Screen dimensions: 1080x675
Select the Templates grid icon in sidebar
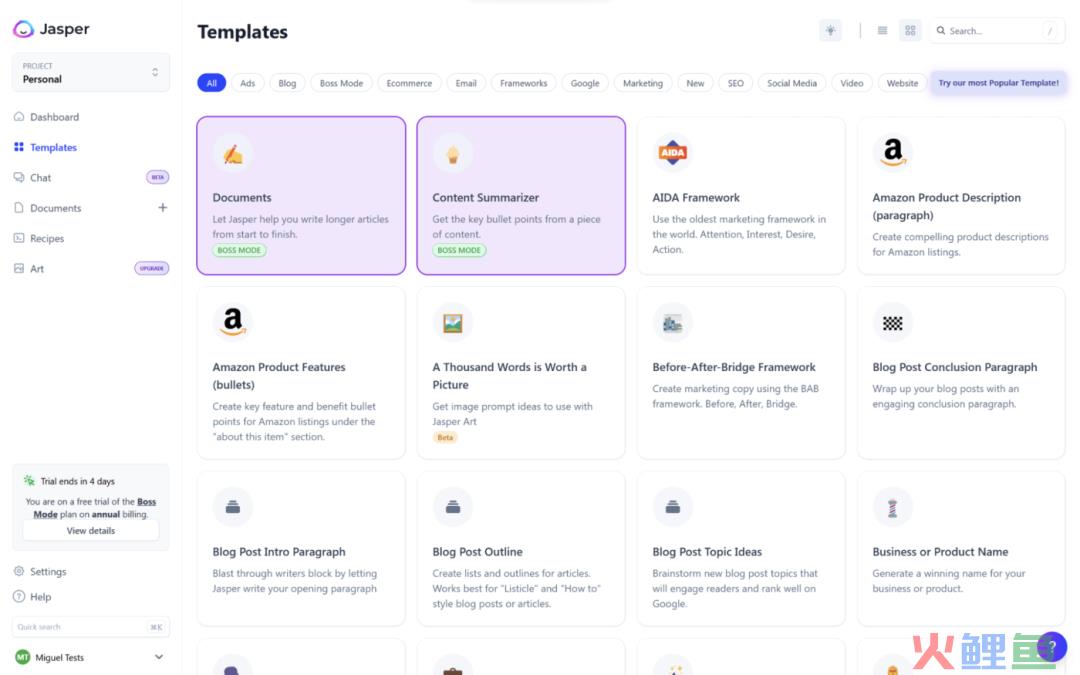coord(19,147)
